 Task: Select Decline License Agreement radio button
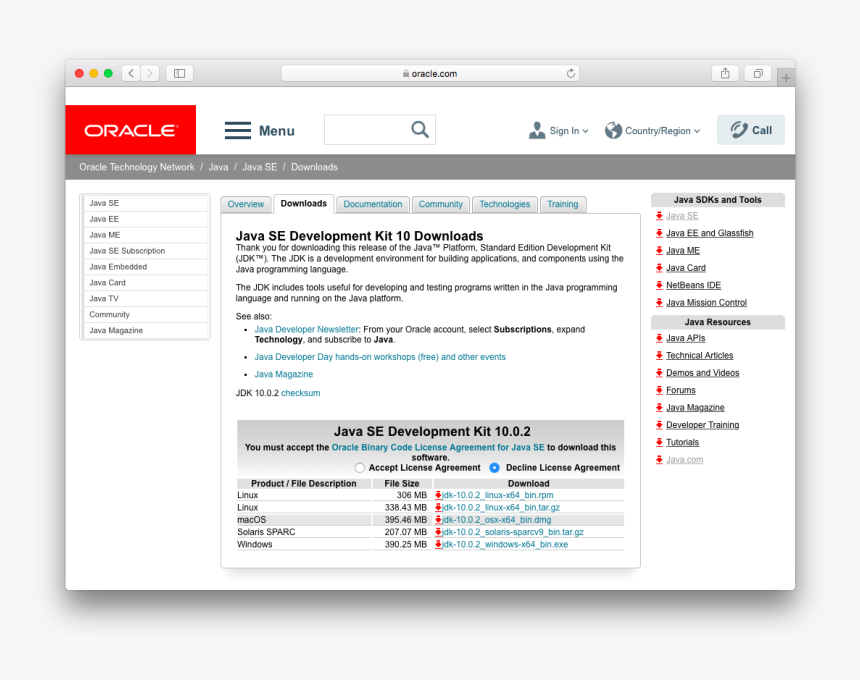[494, 468]
